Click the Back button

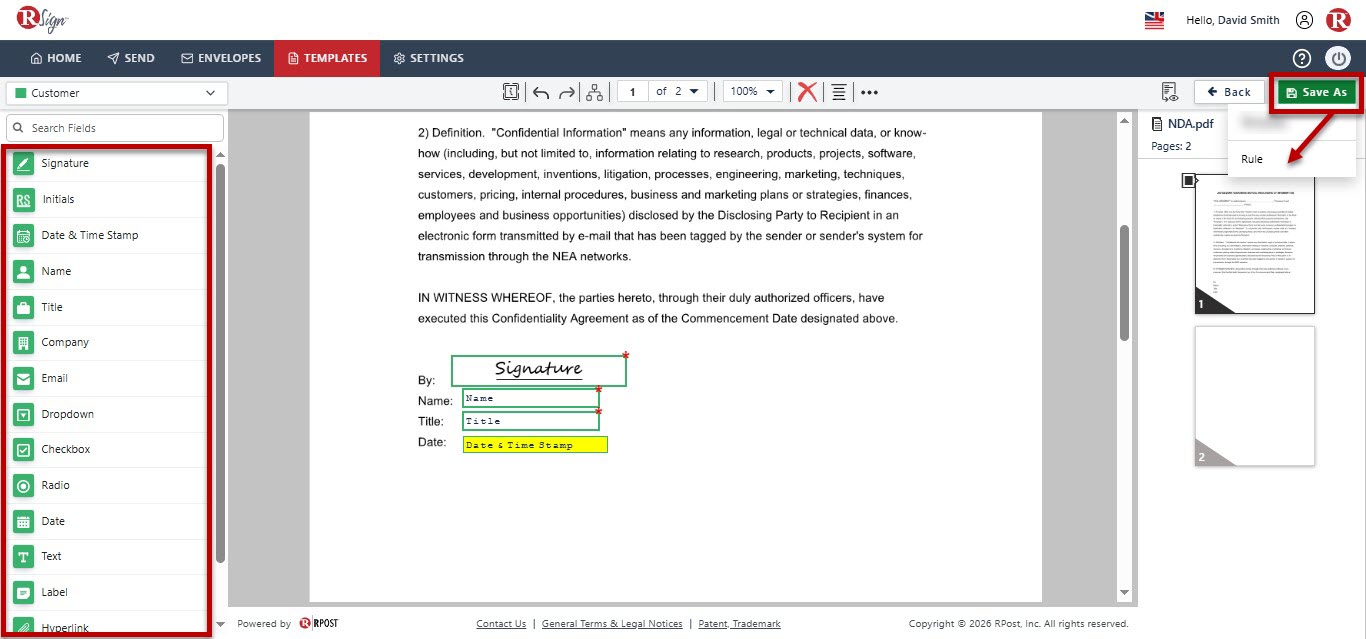pyautogui.click(x=1229, y=92)
